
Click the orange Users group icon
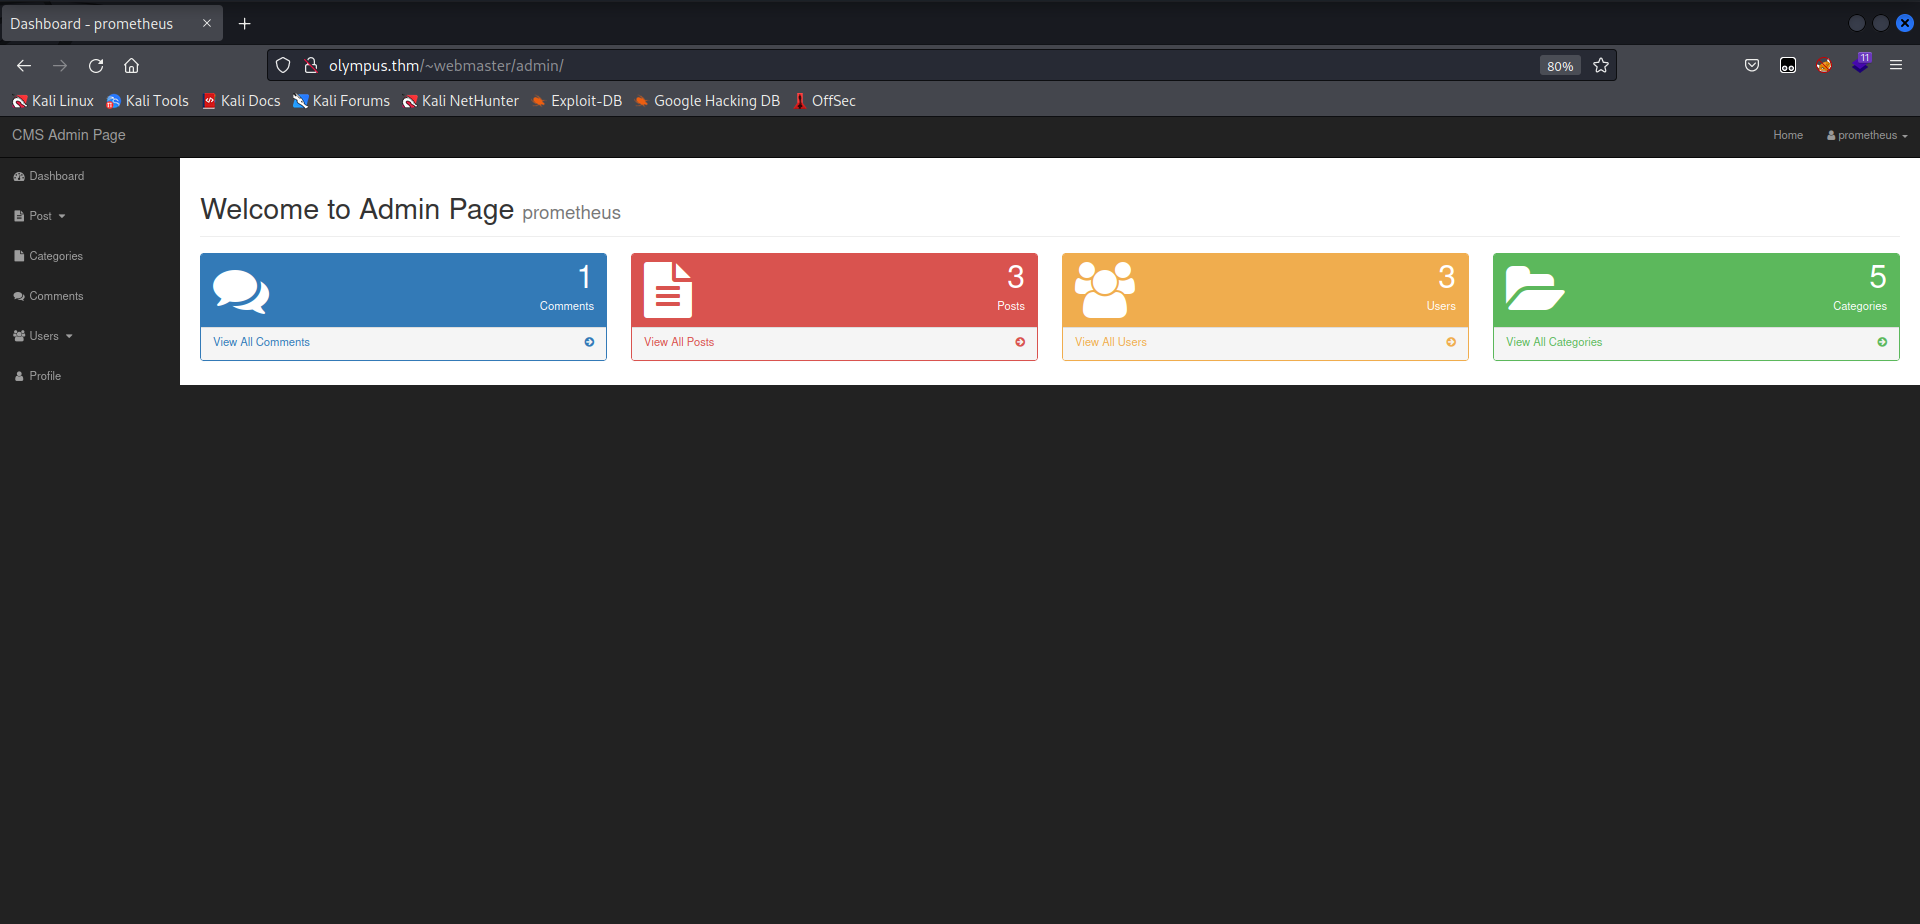pos(1105,289)
